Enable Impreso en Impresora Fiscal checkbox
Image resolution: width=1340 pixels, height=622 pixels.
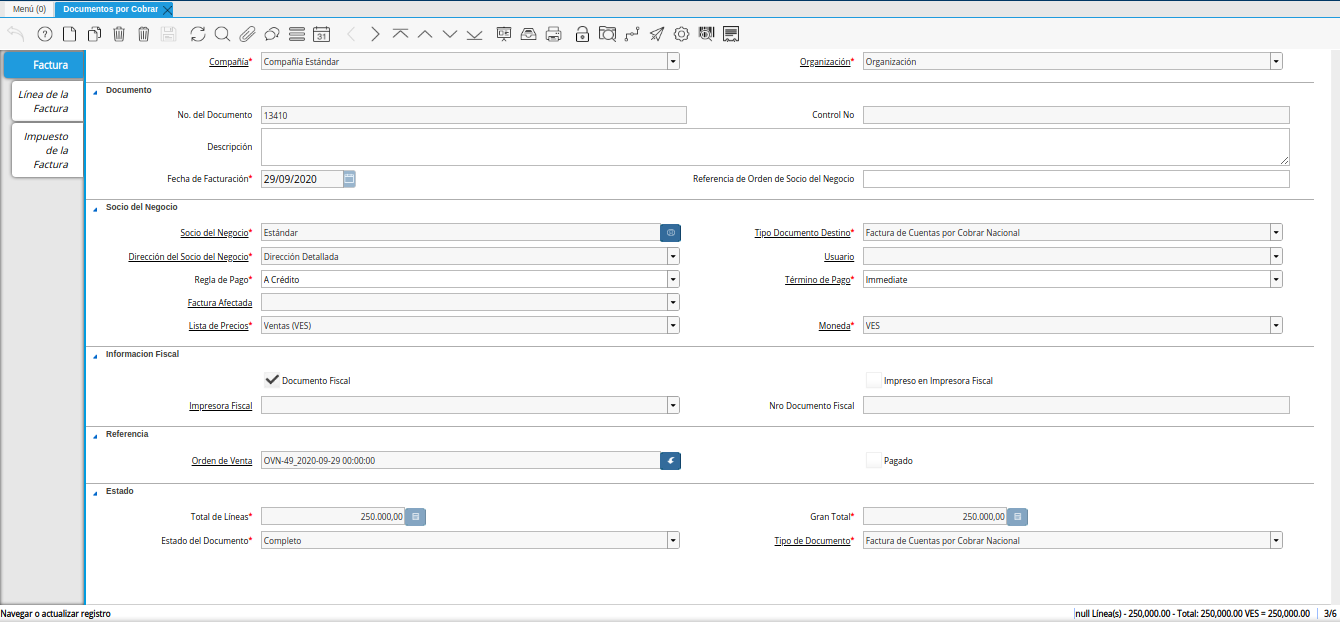pos(874,380)
